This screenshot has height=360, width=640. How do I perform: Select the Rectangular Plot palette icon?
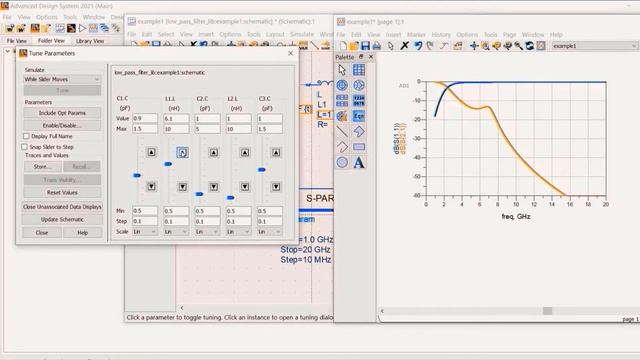coord(359,70)
